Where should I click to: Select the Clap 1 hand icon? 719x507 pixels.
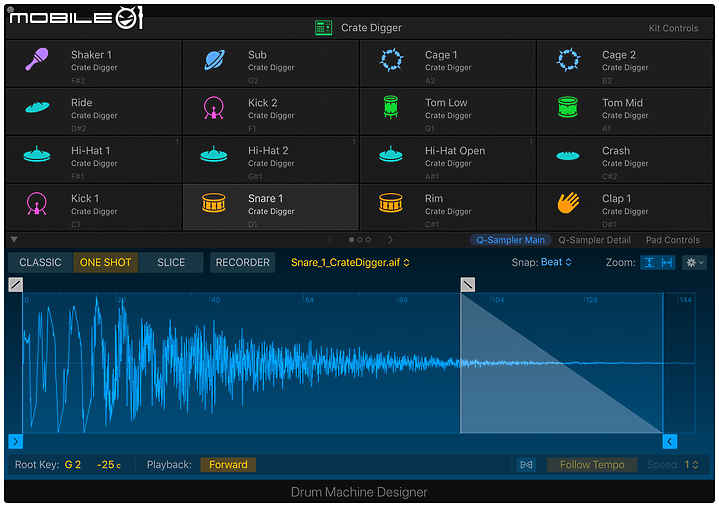568,203
